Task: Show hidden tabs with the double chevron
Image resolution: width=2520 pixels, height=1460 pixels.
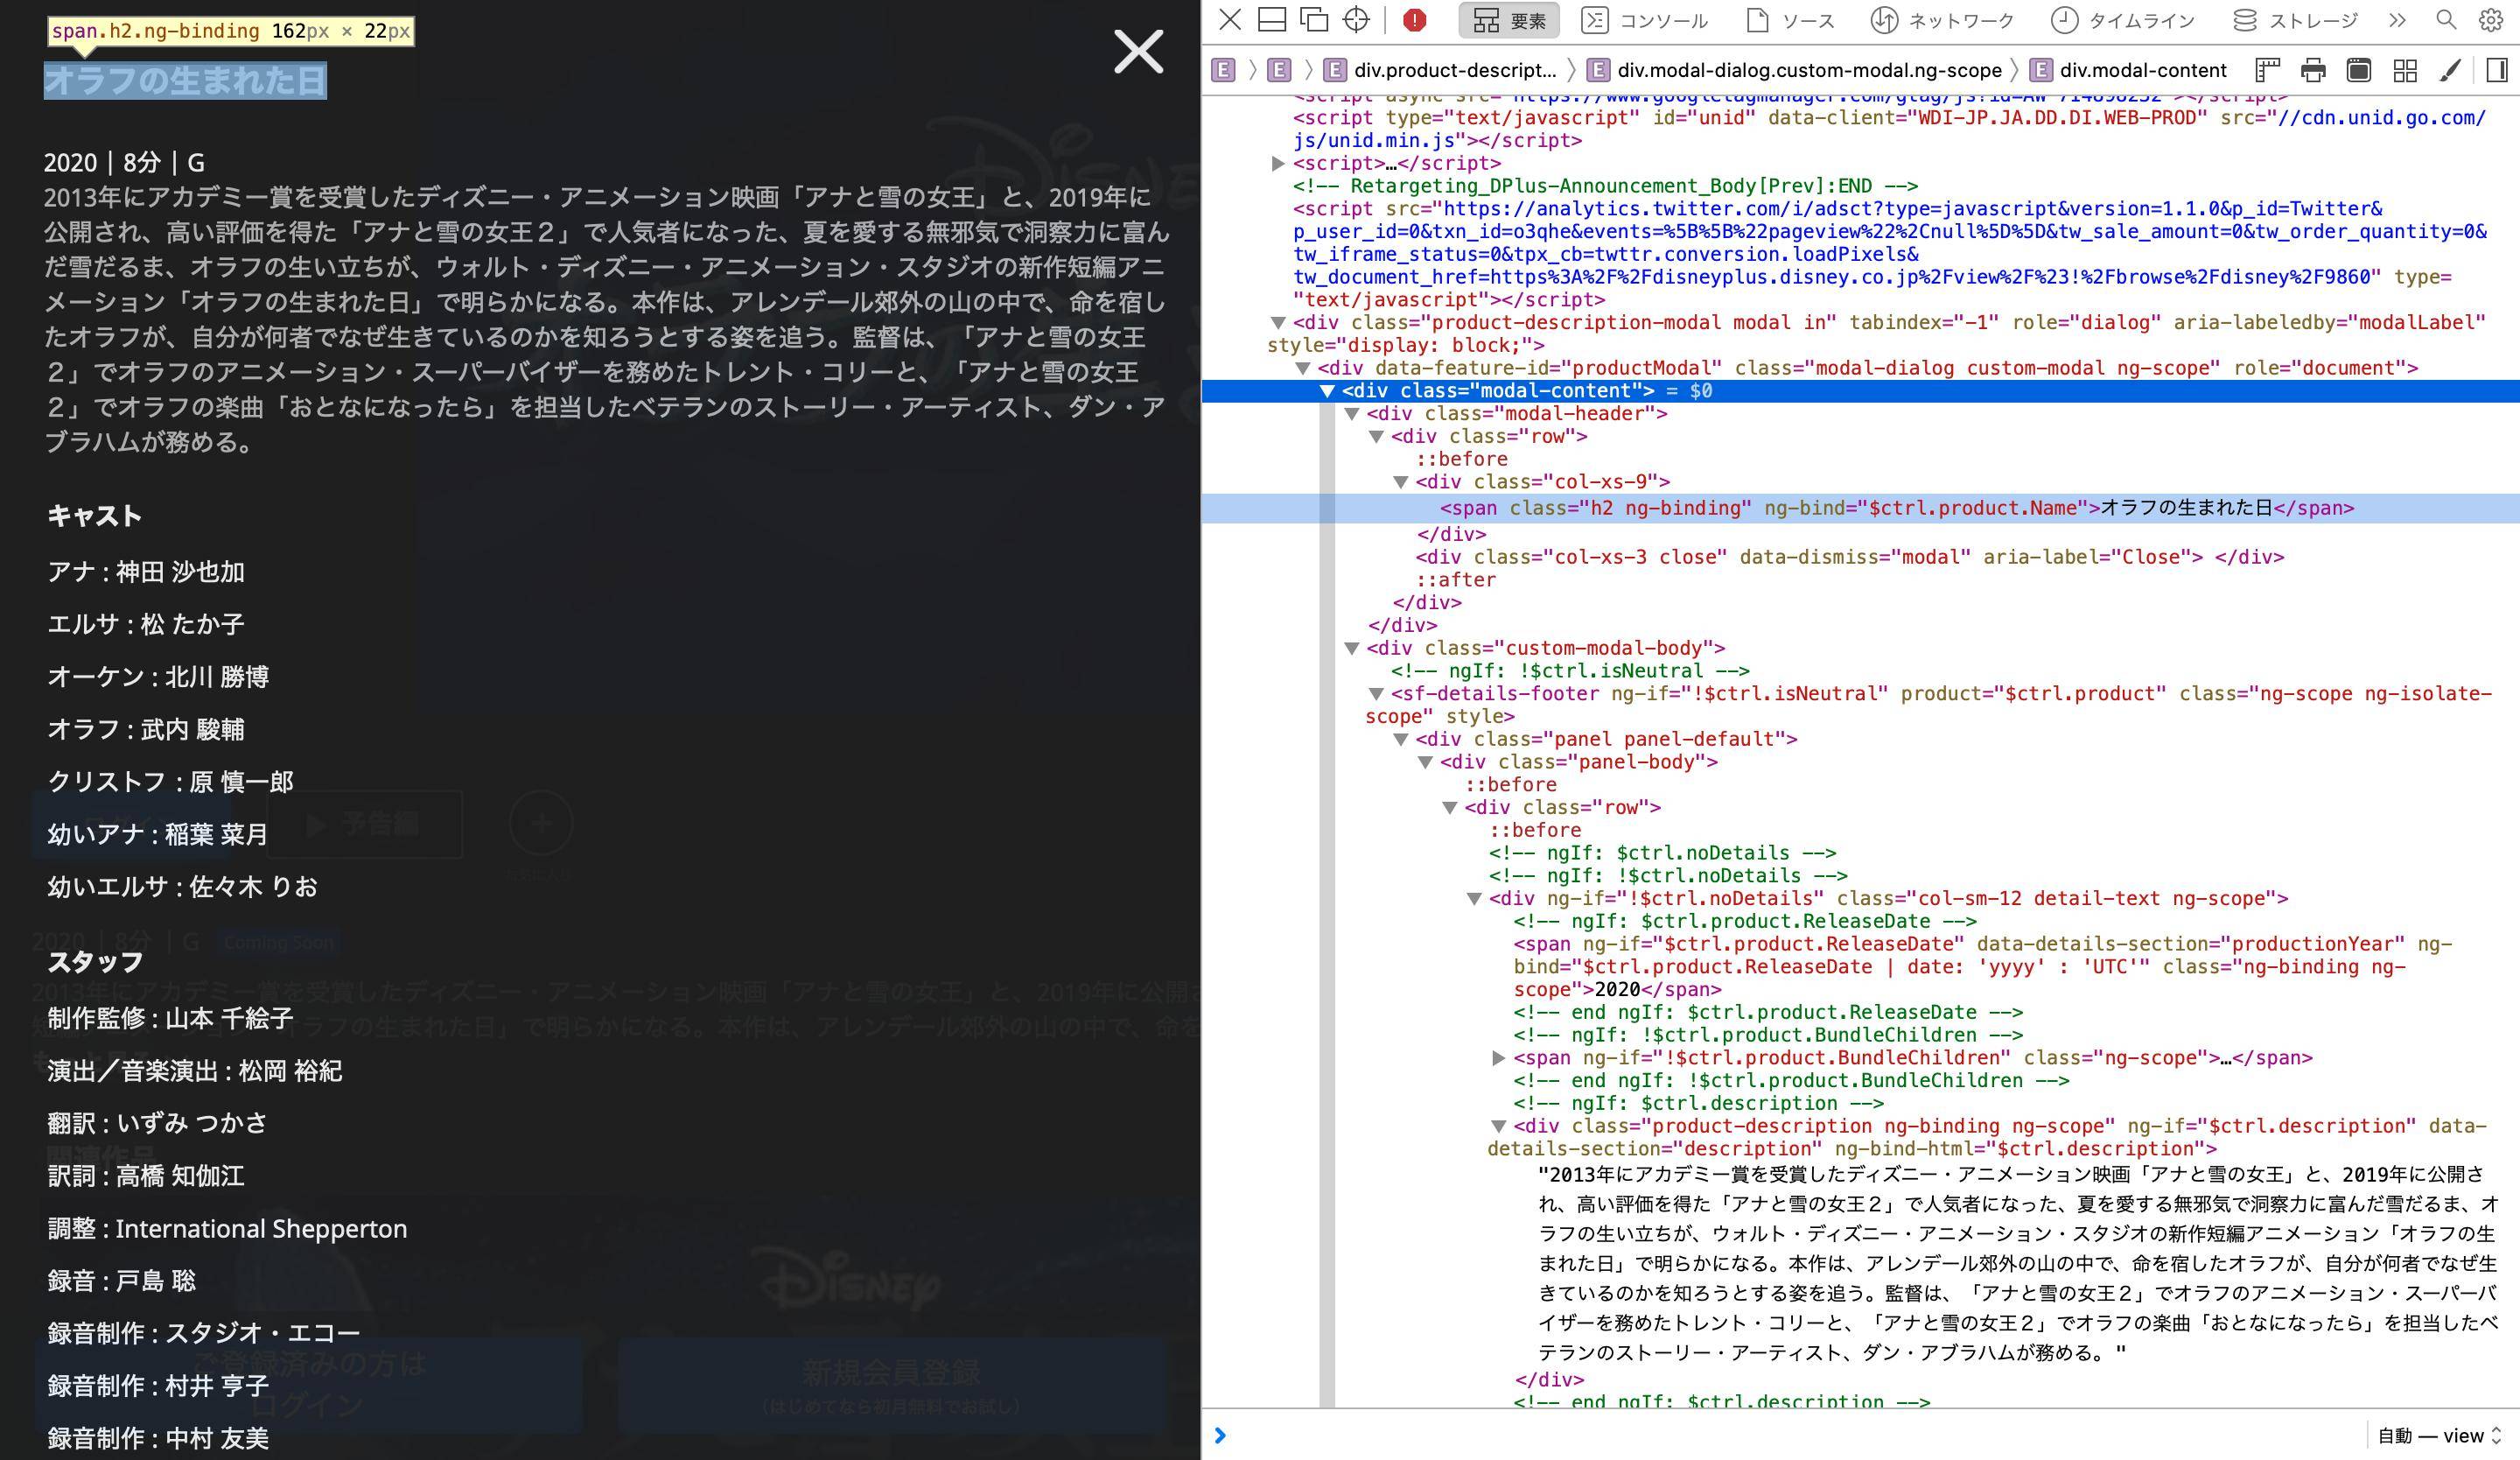Action: (2397, 20)
